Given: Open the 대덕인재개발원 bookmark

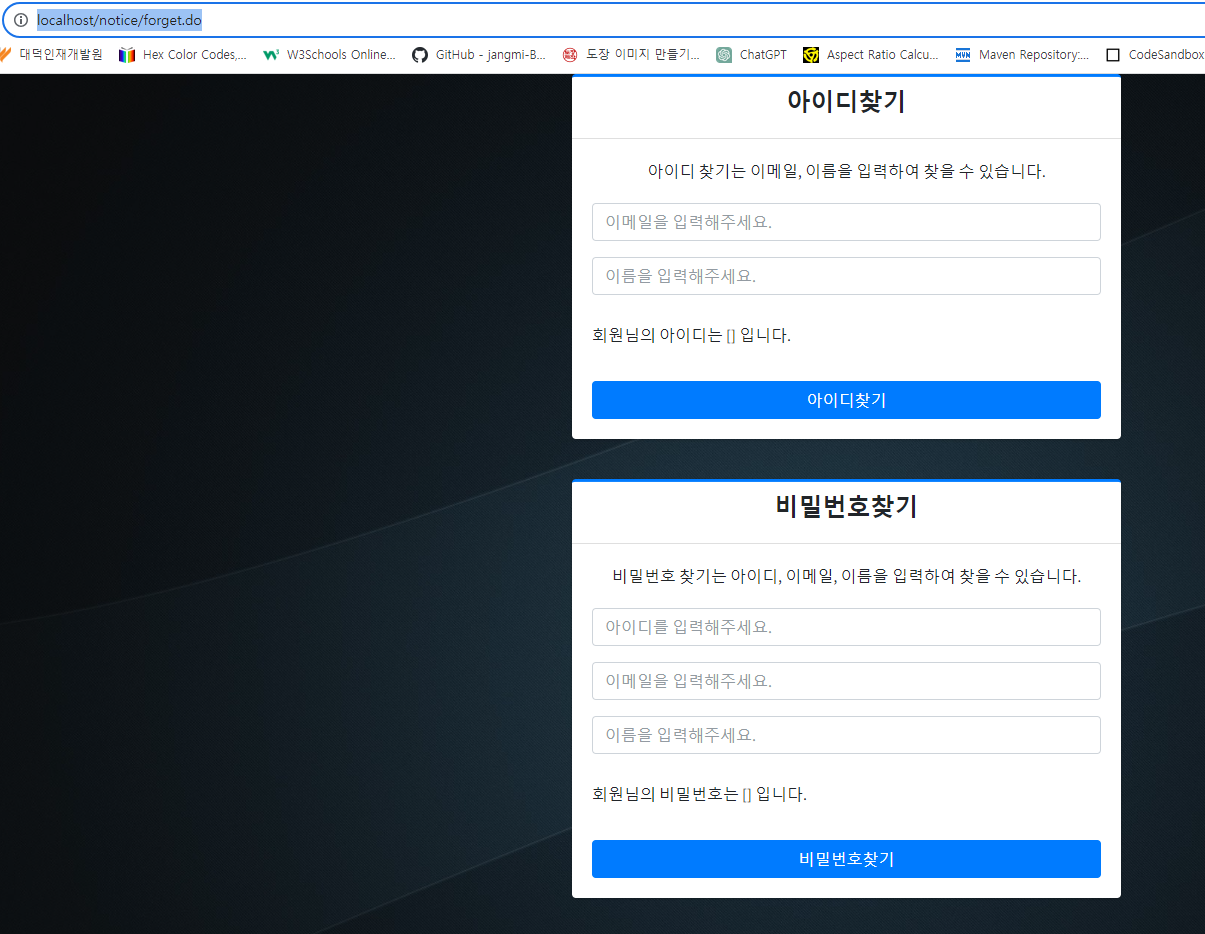Looking at the screenshot, I should 52,55.
